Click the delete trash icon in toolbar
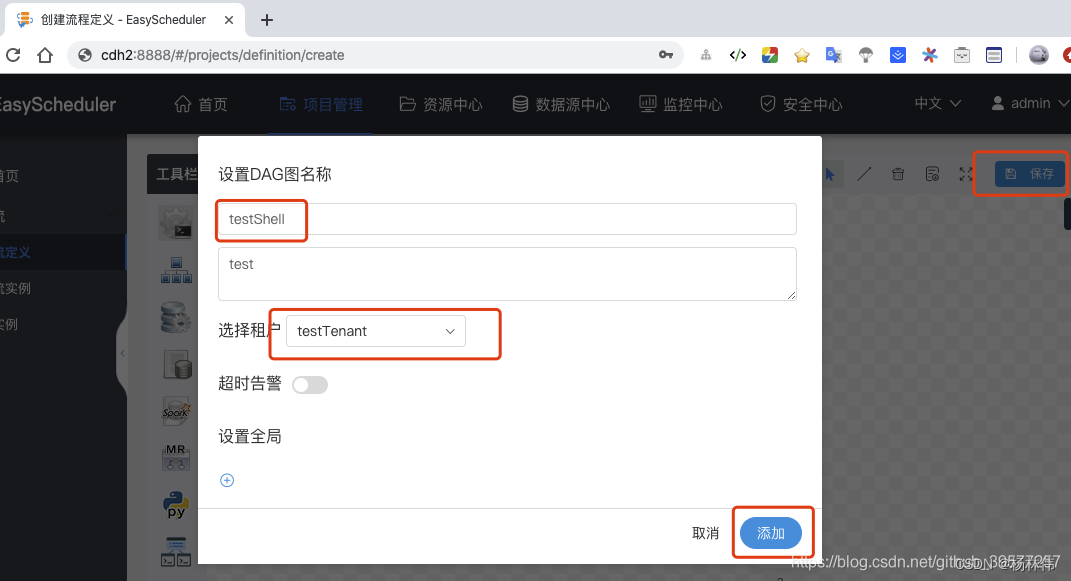This screenshot has height=581, width=1071. 898,174
